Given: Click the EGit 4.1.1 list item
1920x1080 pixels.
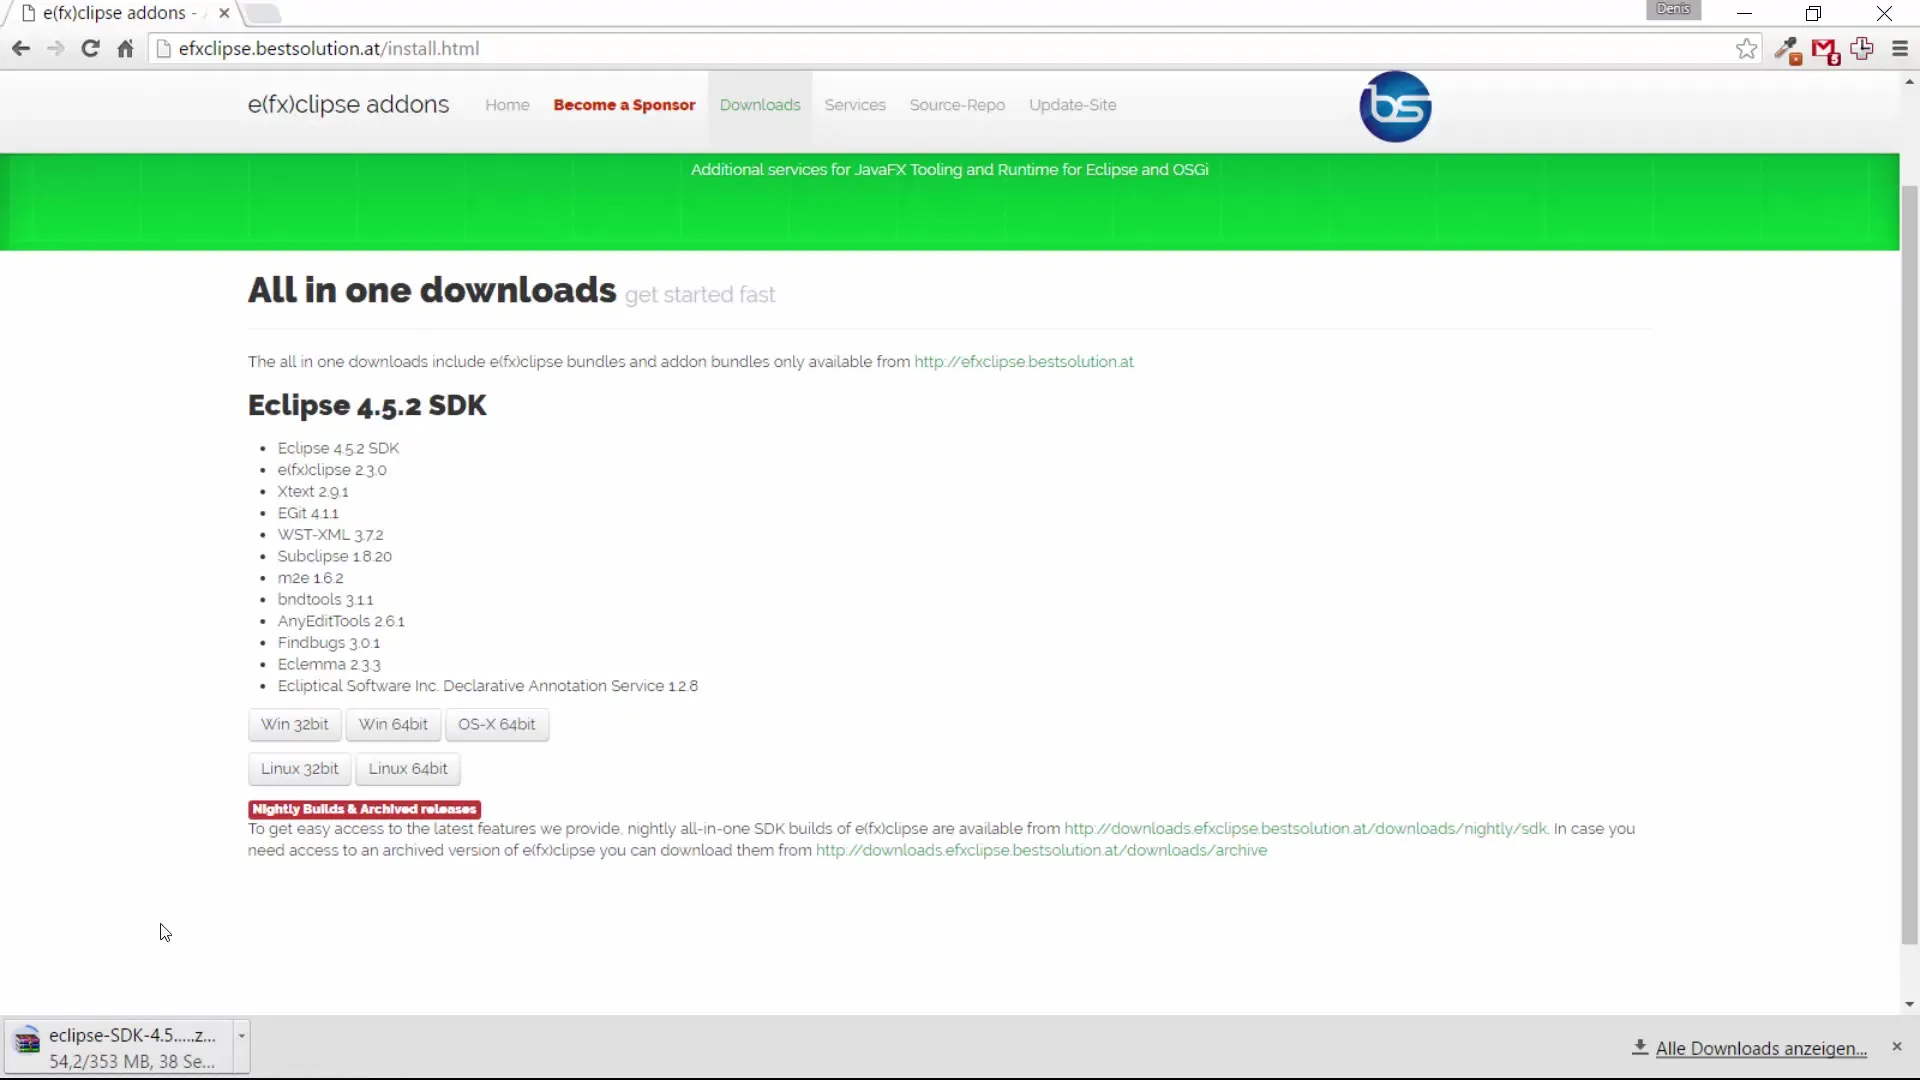Looking at the screenshot, I should pyautogui.click(x=308, y=514).
